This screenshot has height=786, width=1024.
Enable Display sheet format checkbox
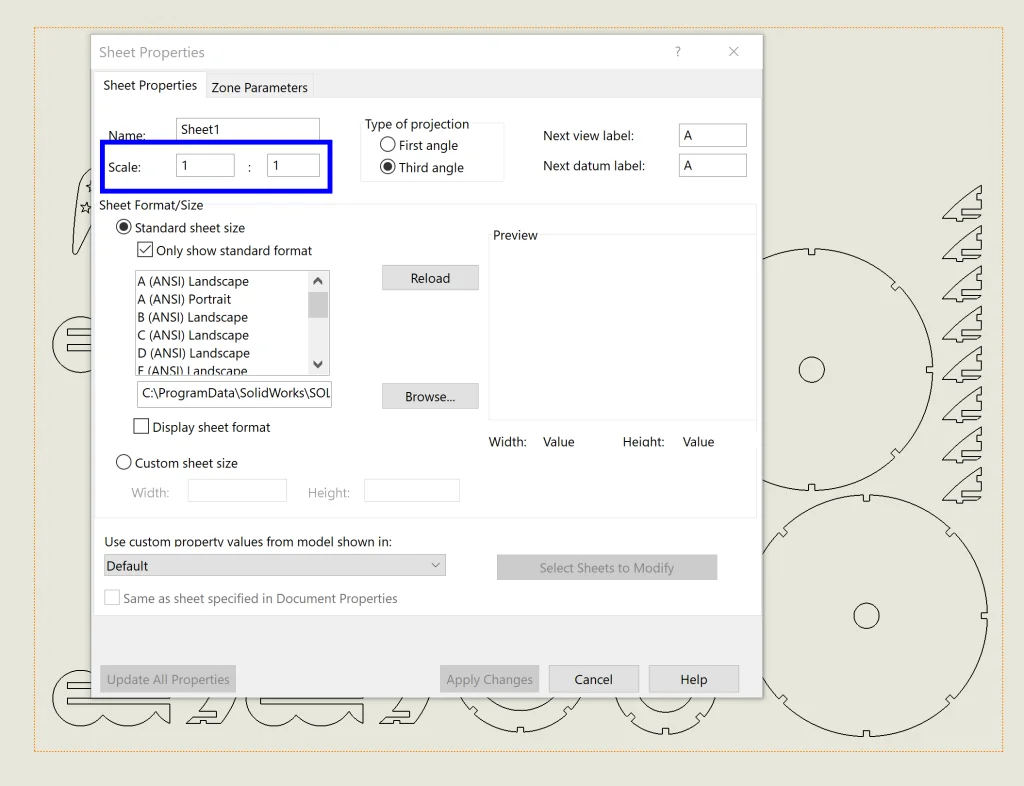tap(141, 427)
